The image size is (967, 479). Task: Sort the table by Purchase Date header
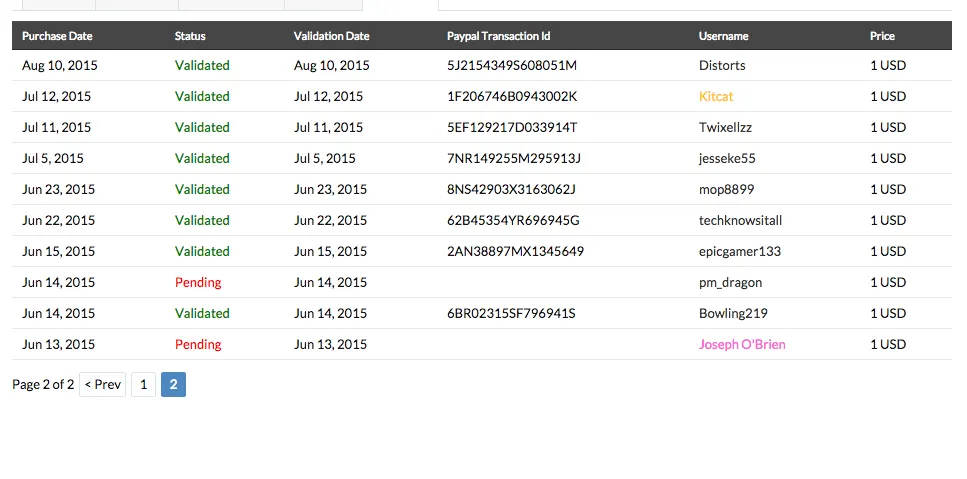(x=57, y=36)
